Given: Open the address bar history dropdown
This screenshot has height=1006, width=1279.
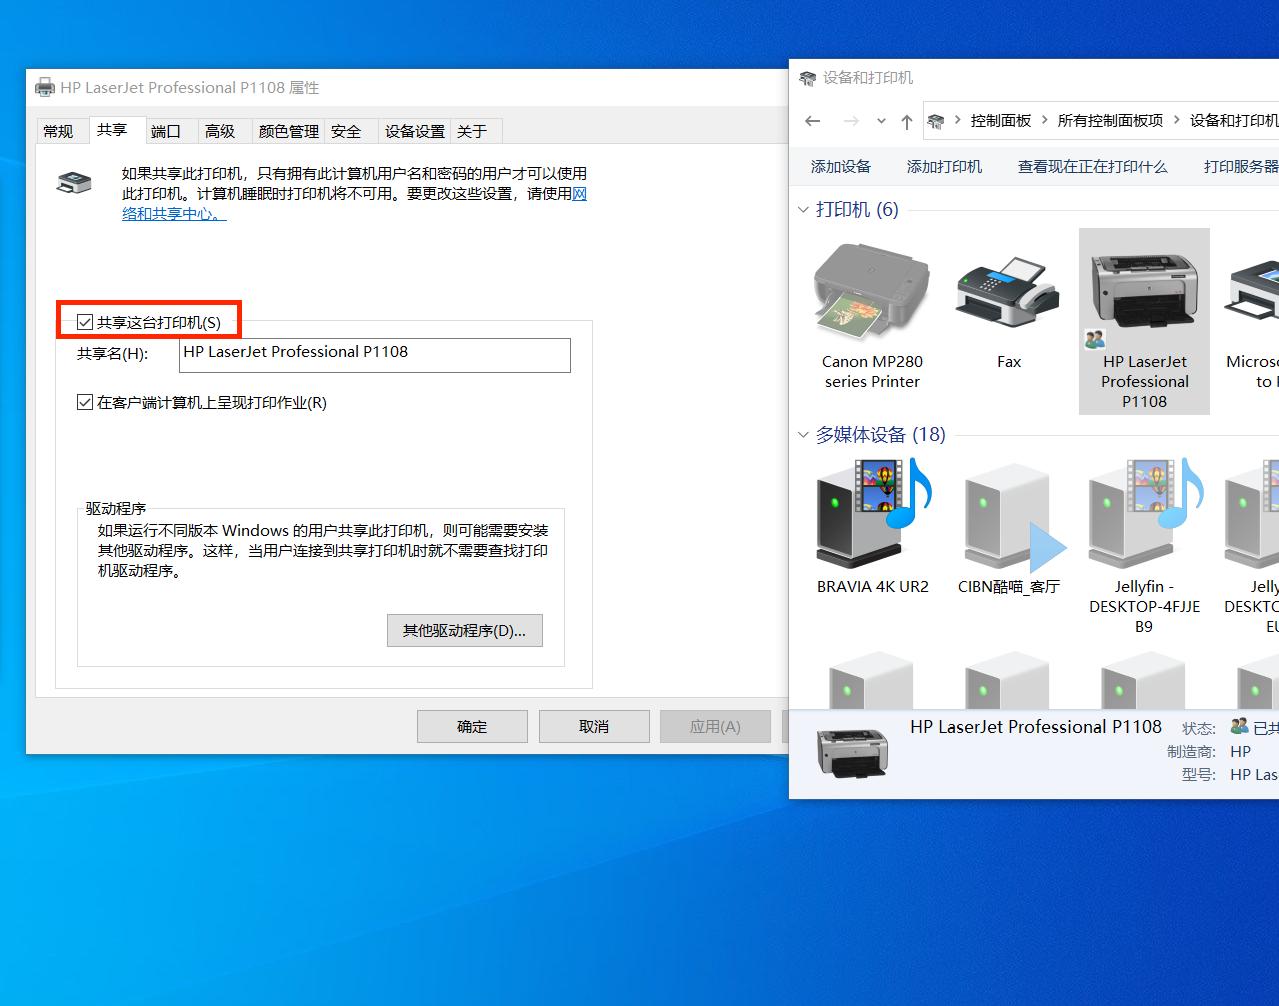Looking at the screenshot, I should pos(881,120).
